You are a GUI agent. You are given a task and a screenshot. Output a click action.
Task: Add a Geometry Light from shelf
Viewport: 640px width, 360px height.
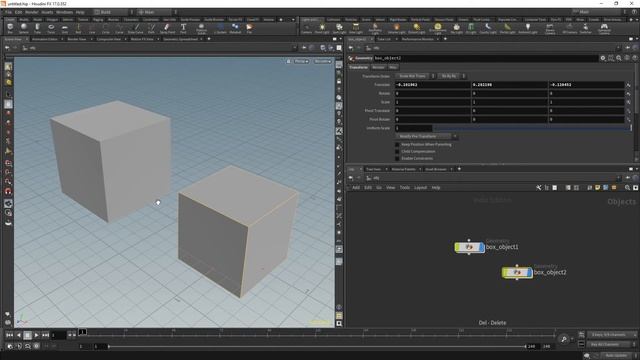coord(375,28)
